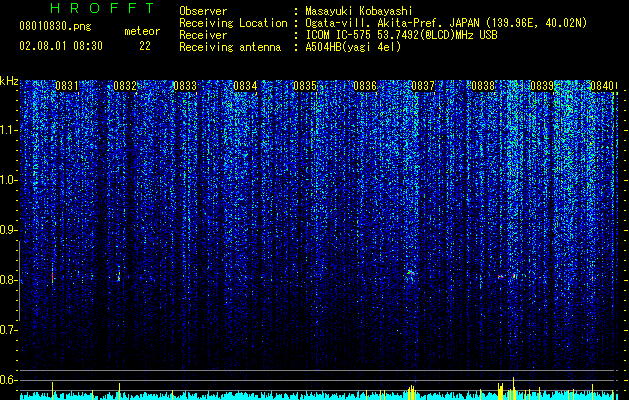
Task: Click the 0836 time marker
Action: (365, 86)
